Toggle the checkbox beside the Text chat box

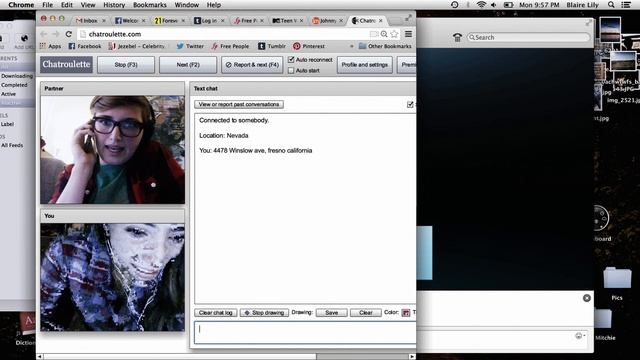(x=410, y=104)
